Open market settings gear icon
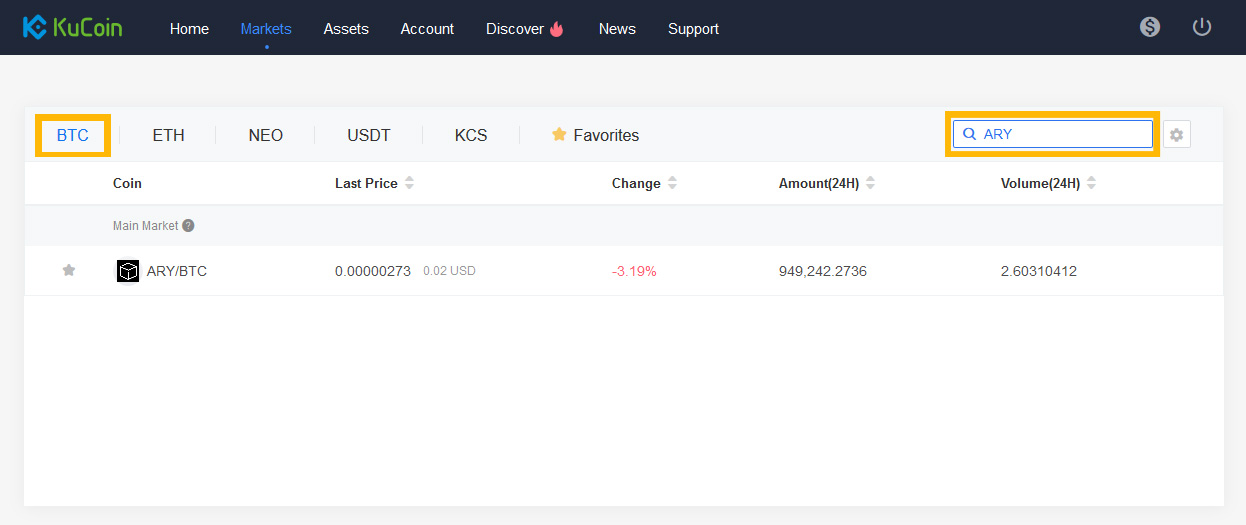 1177,134
